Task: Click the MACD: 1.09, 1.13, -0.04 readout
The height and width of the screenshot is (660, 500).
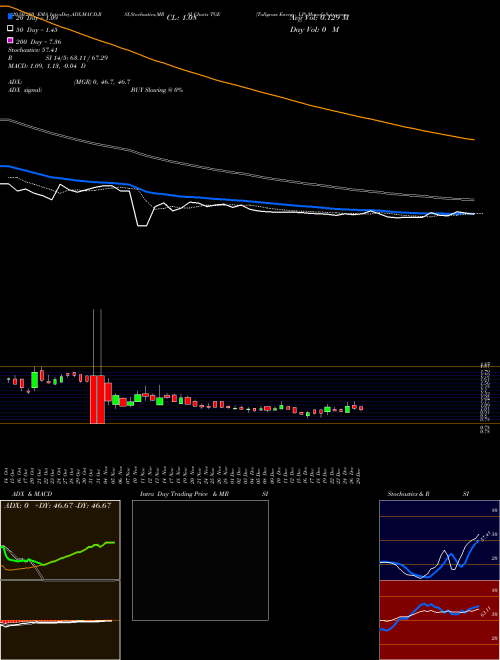Action: click(x=47, y=66)
